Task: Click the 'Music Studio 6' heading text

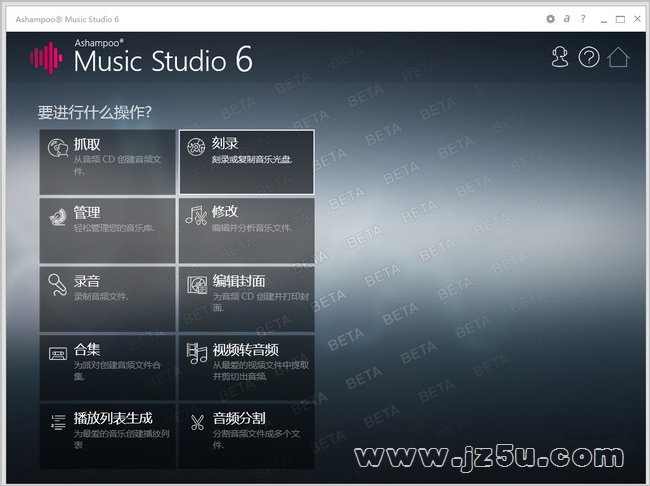Action: point(163,60)
